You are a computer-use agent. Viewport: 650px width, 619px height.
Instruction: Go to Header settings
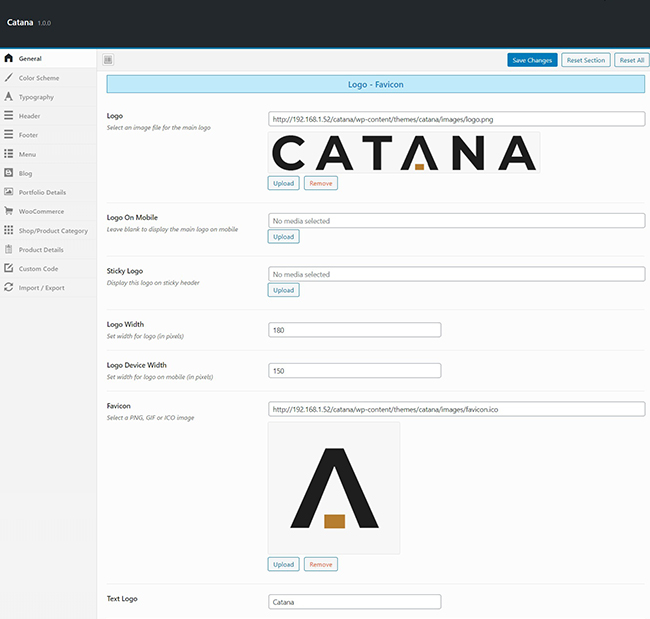[48, 116]
